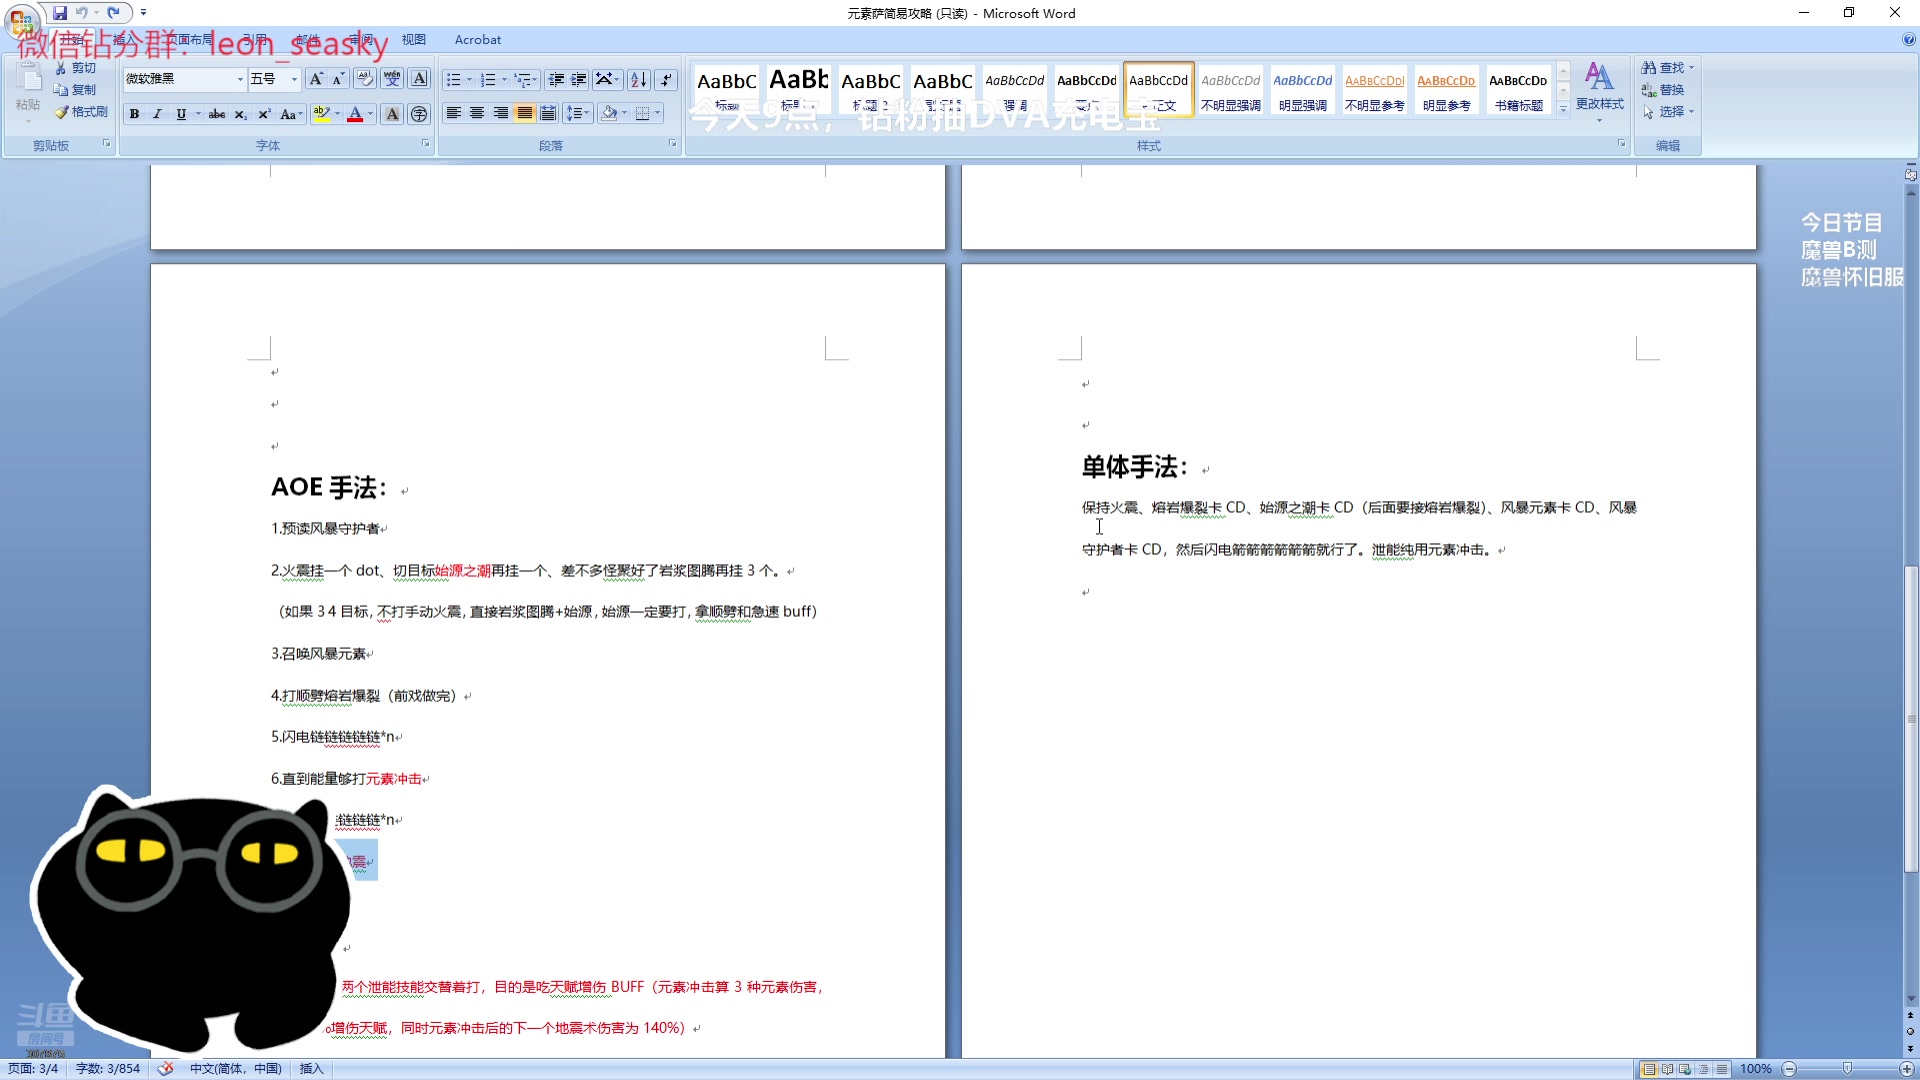Select the Format Painter (格式刷)

point(81,112)
